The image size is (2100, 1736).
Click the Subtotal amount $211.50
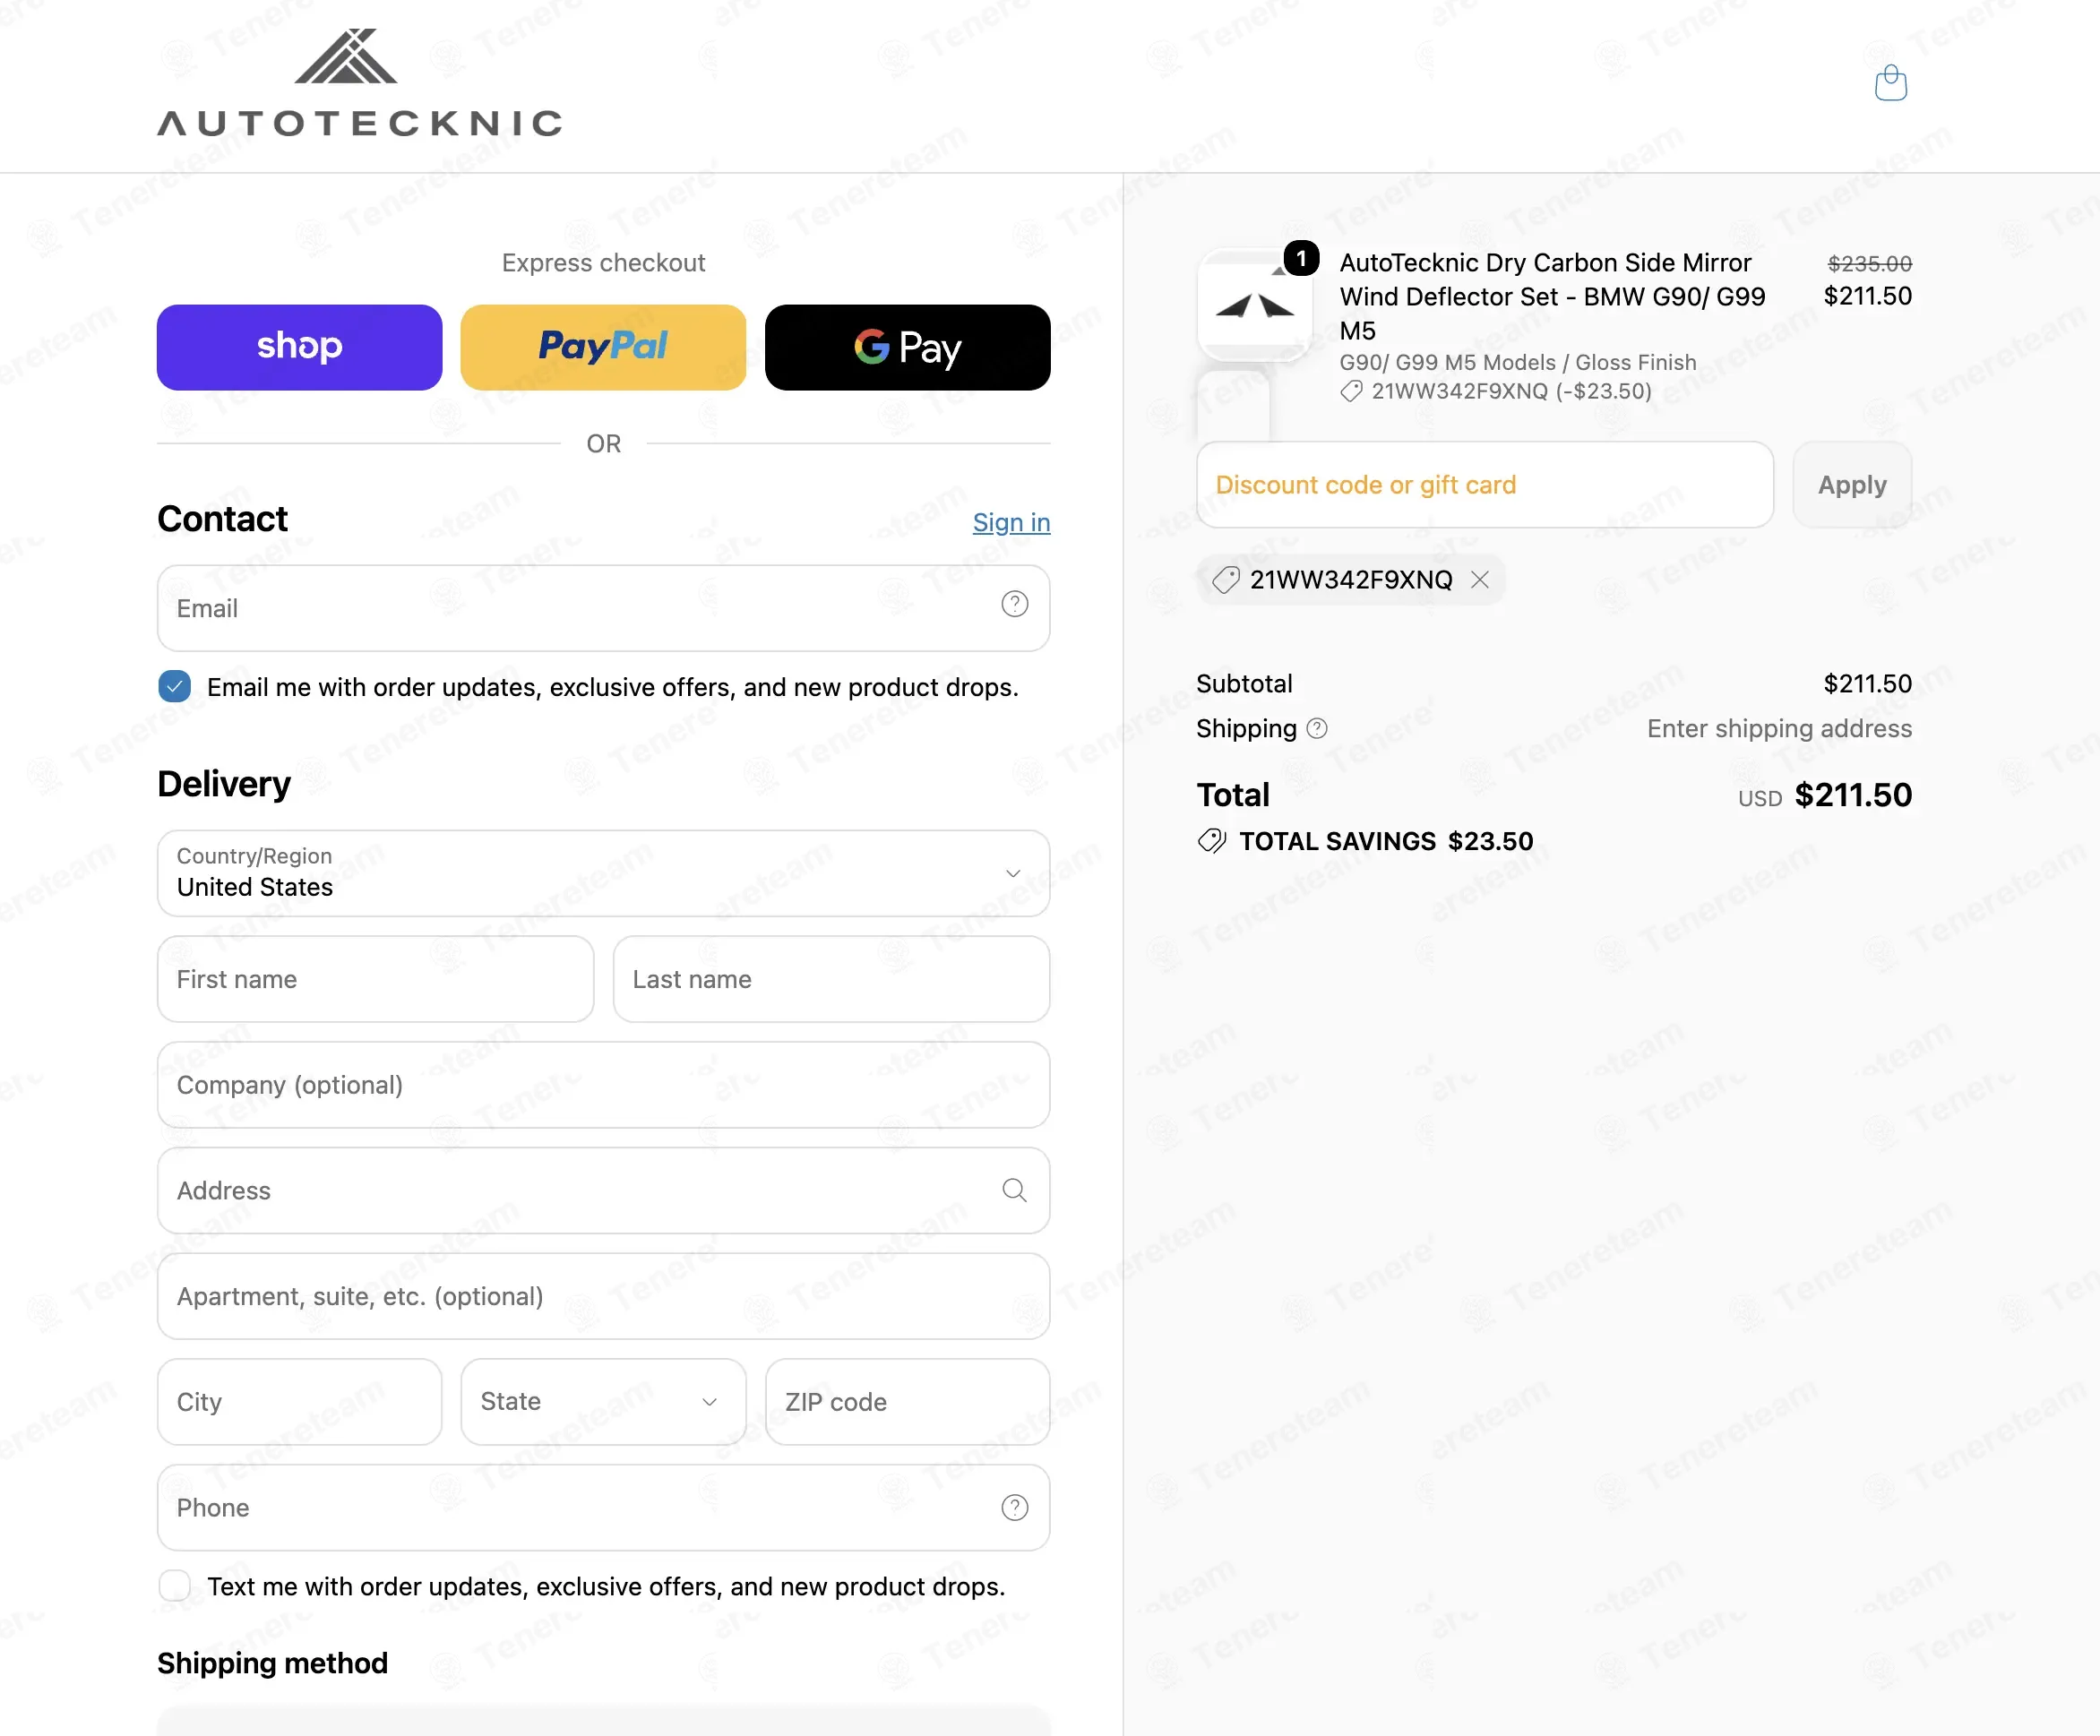[1867, 684]
